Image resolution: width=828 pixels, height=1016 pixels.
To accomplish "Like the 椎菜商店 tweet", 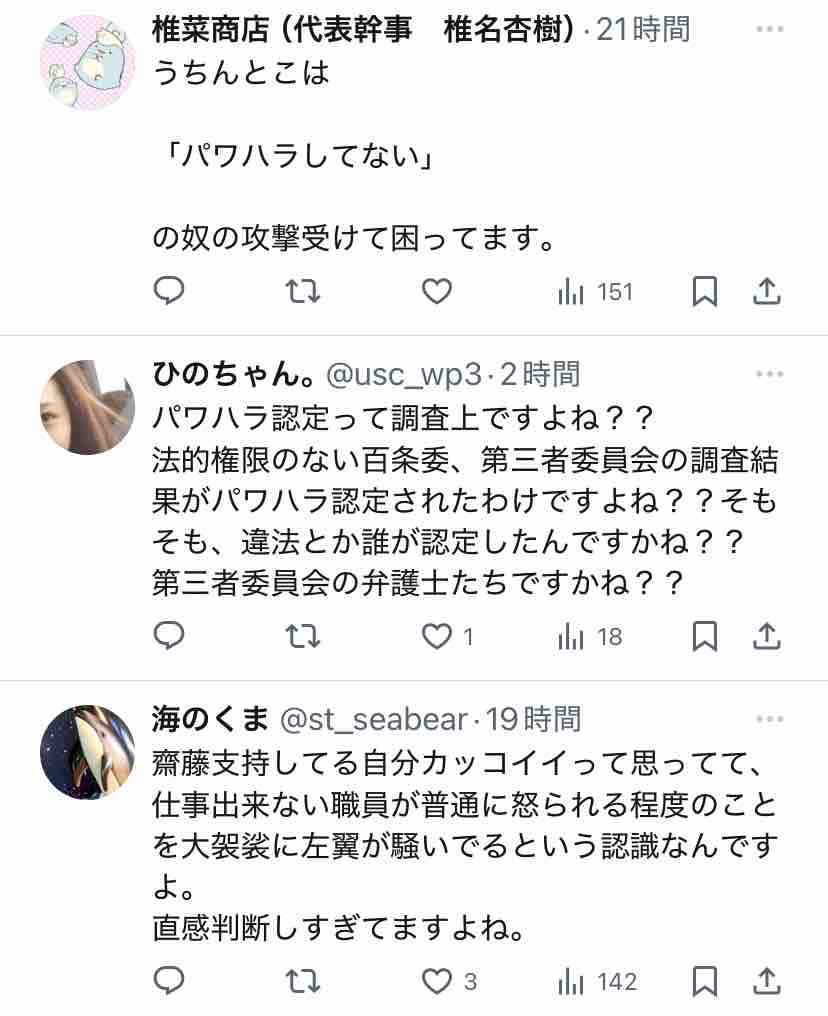I will pos(437,291).
